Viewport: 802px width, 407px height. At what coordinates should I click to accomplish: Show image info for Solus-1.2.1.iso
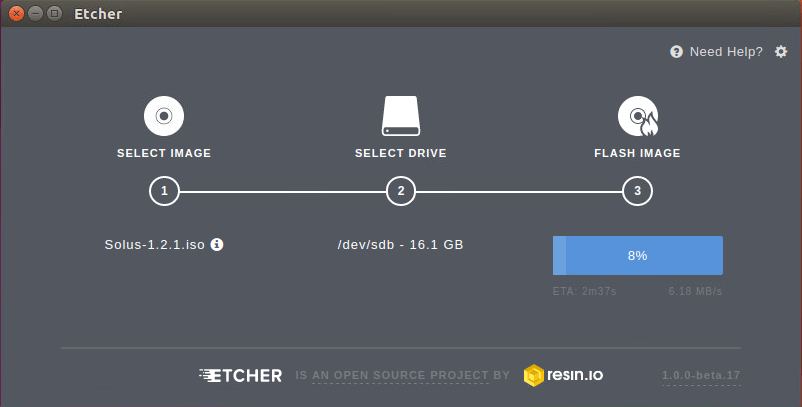(x=217, y=244)
